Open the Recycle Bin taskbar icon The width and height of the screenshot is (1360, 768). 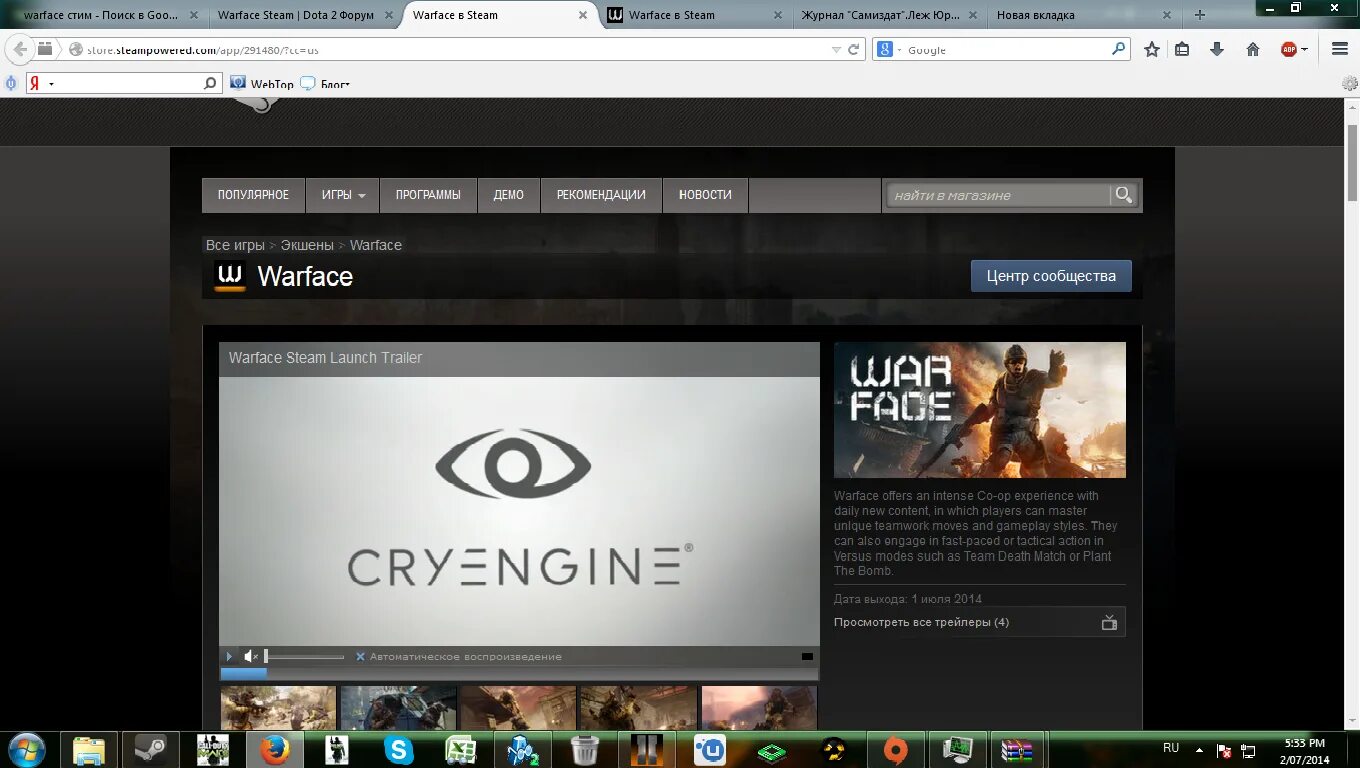tap(585, 749)
